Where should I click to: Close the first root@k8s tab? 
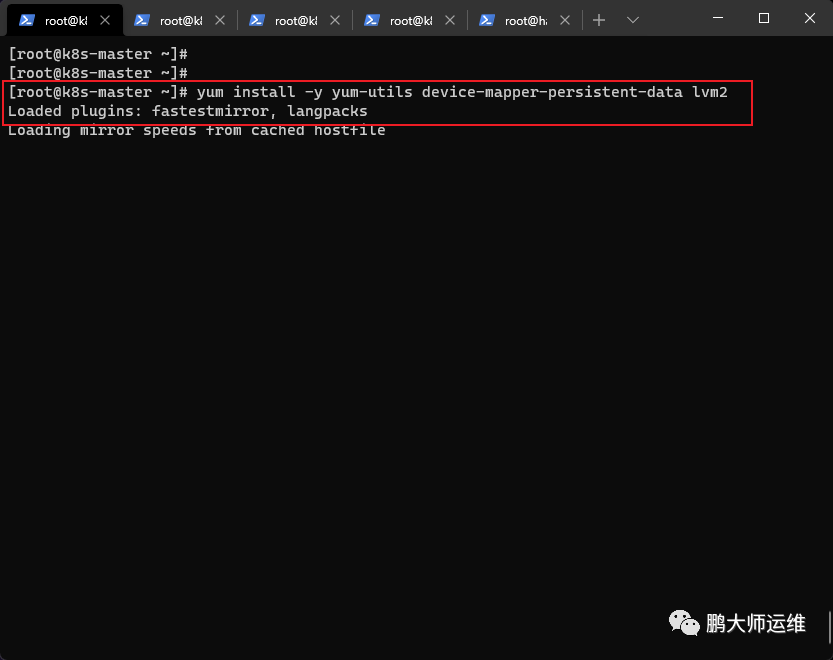coord(105,20)
